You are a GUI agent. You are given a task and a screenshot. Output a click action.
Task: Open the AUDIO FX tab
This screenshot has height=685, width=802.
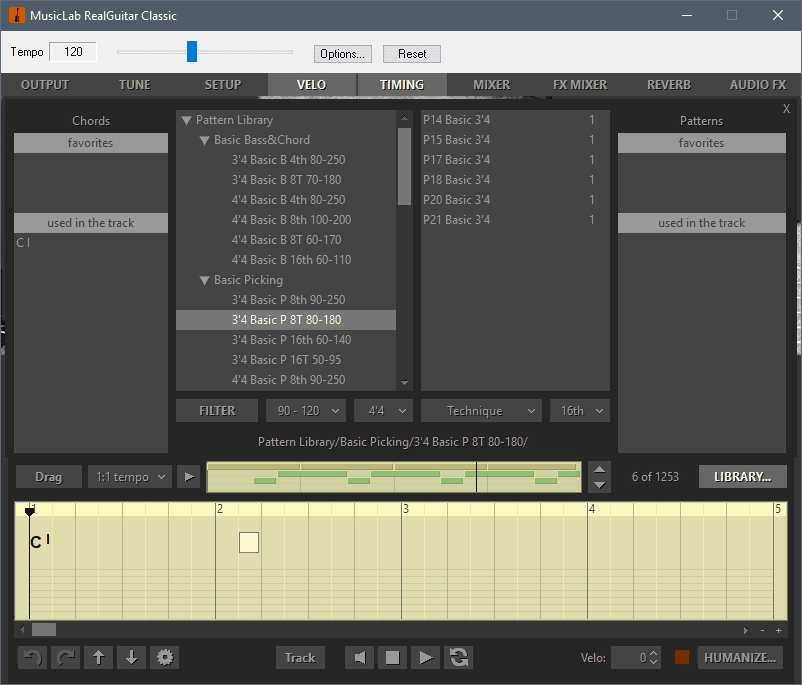click(758, 84)
